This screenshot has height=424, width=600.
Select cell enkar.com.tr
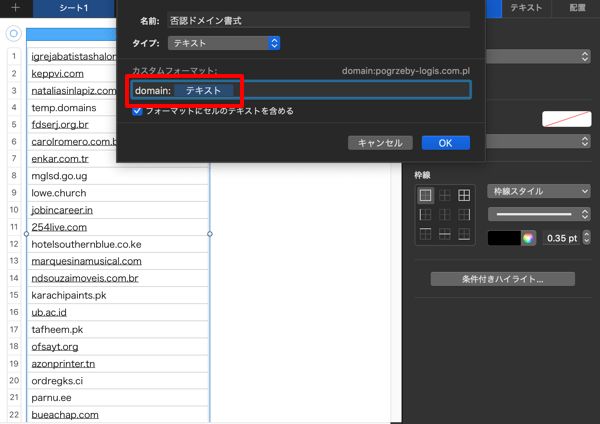(72, 159)
